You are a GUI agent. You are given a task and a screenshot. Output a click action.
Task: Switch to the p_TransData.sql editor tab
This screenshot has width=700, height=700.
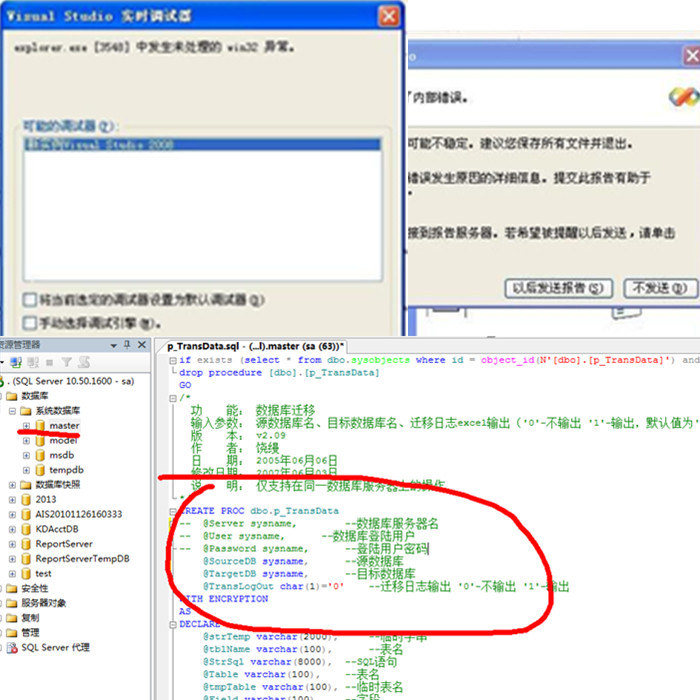(255, 346)
